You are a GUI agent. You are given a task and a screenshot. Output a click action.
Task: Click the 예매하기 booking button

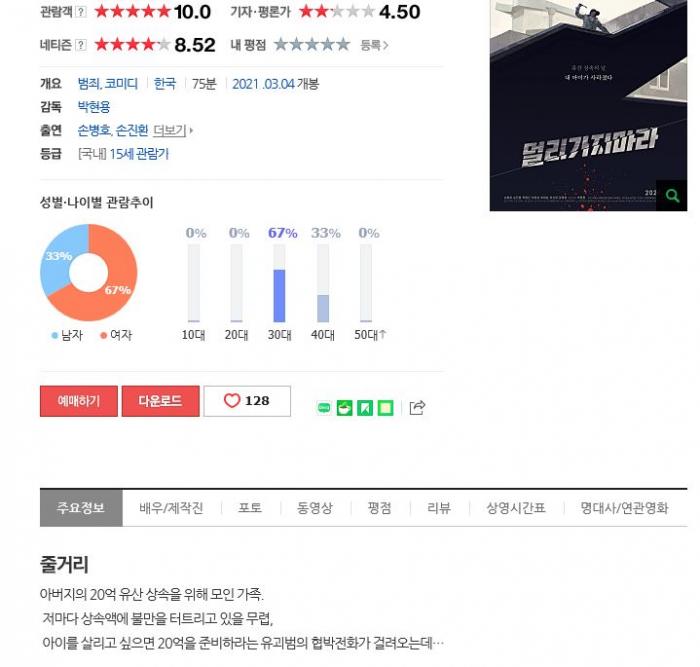(x=79, y=401)
